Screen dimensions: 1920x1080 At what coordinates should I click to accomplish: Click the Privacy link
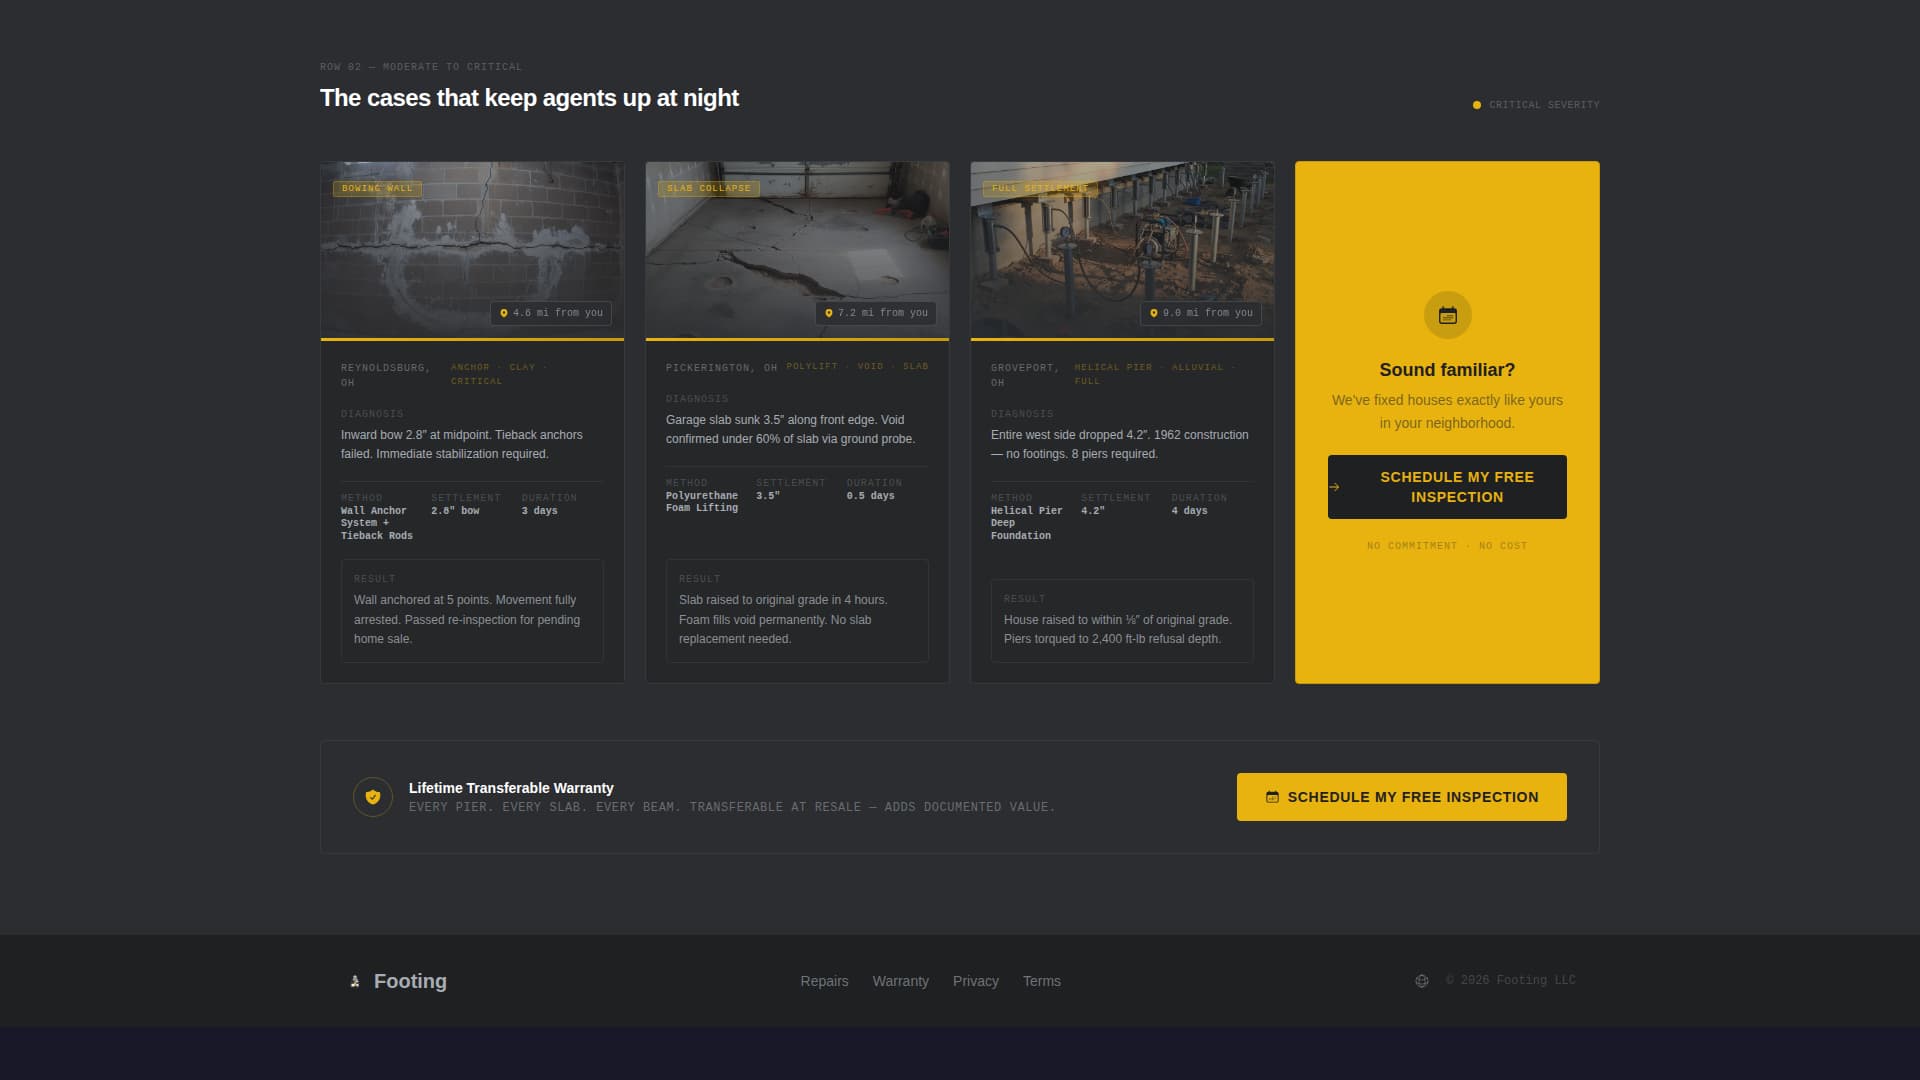pyautogui.click(x=976, y=981)
